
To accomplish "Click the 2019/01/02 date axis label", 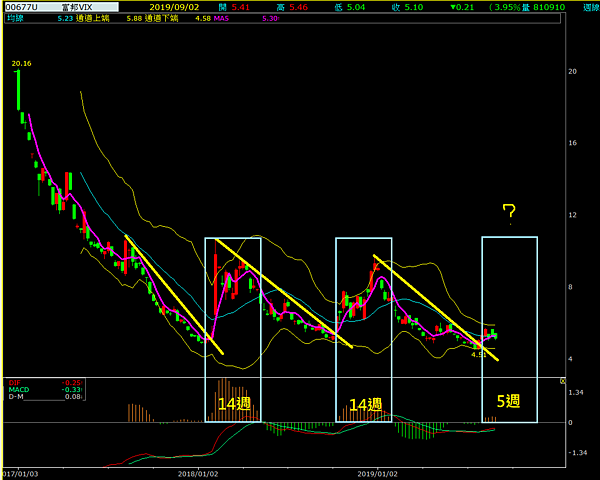I will [x=378, y=474].
